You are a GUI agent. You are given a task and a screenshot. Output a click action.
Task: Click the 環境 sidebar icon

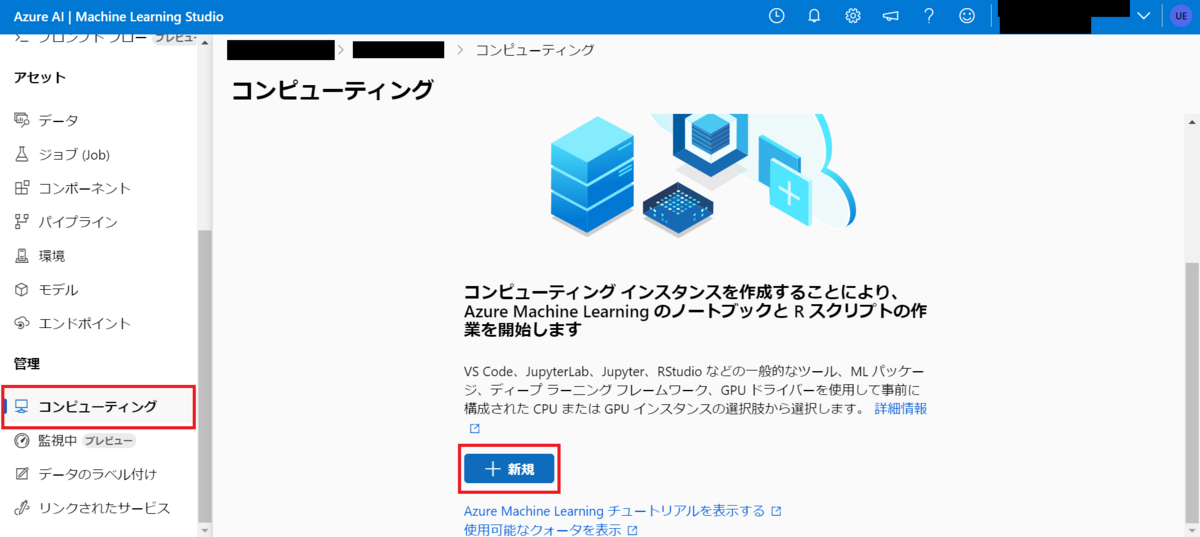click(22, 256)
